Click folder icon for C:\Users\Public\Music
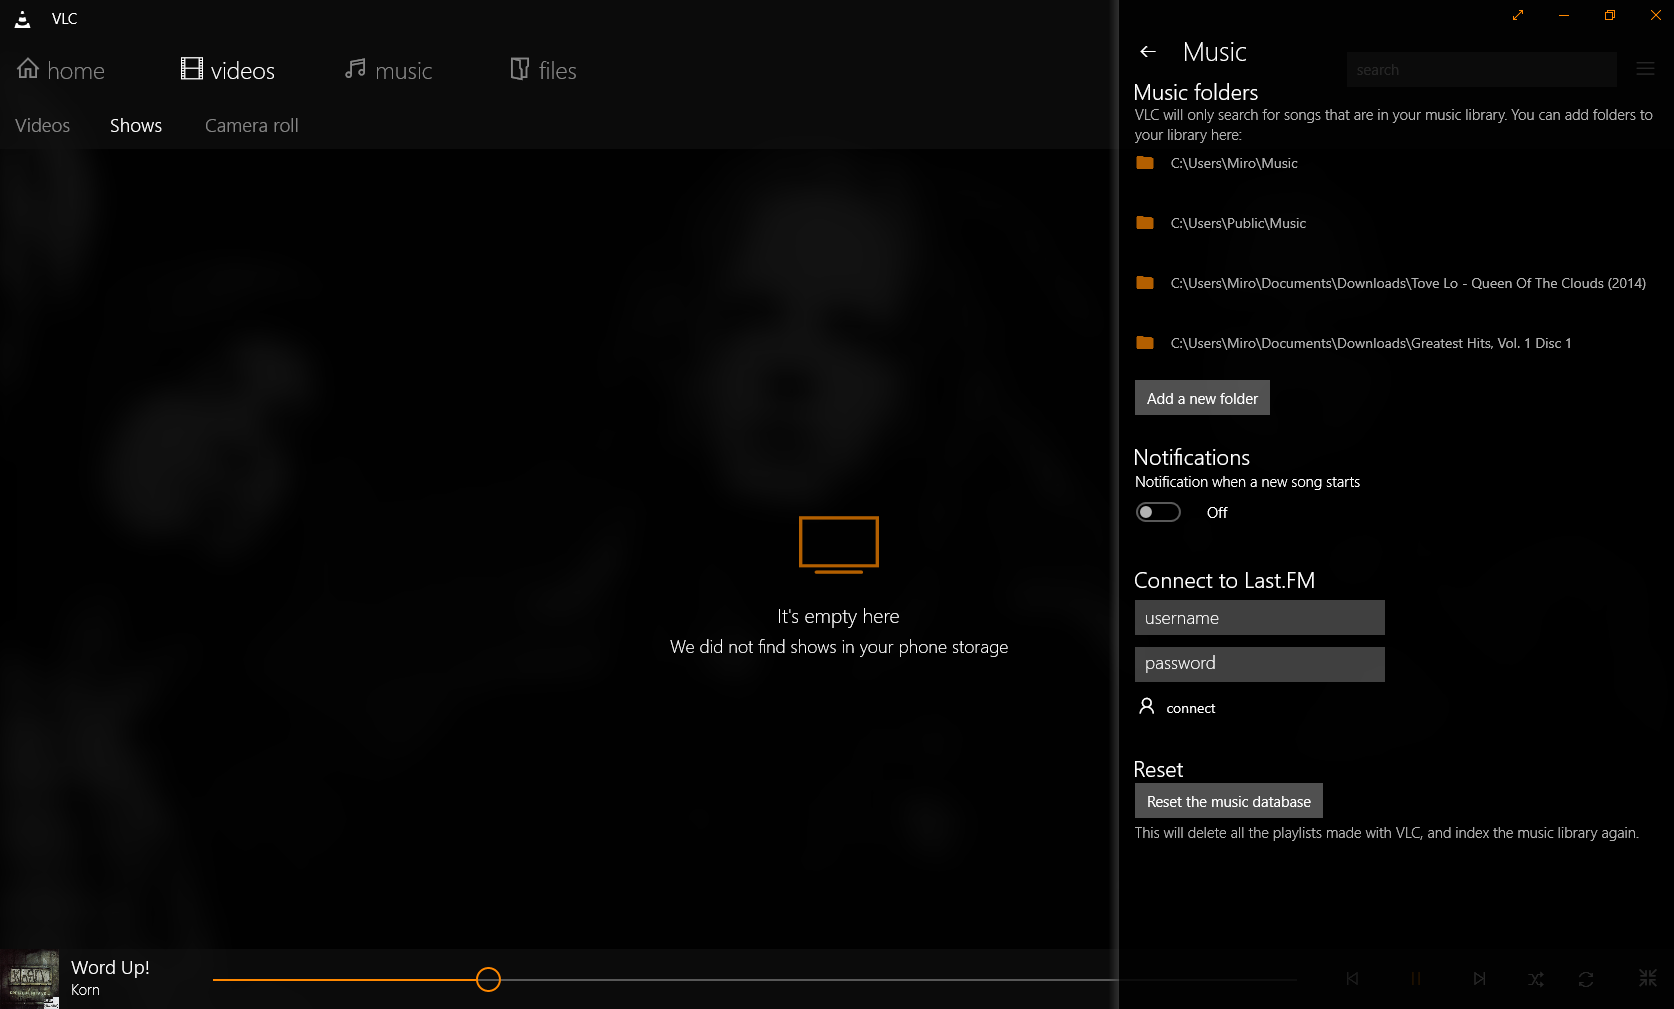 pyautogui.click(x=1145, y=223)
